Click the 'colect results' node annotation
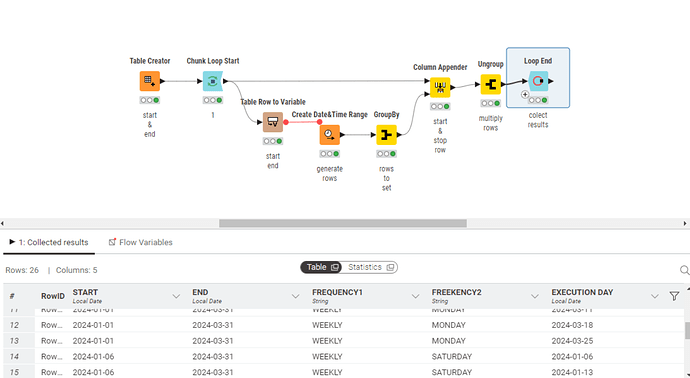This screenshot has width=690, height=378. pyautogui.click(x=538, y=120)
